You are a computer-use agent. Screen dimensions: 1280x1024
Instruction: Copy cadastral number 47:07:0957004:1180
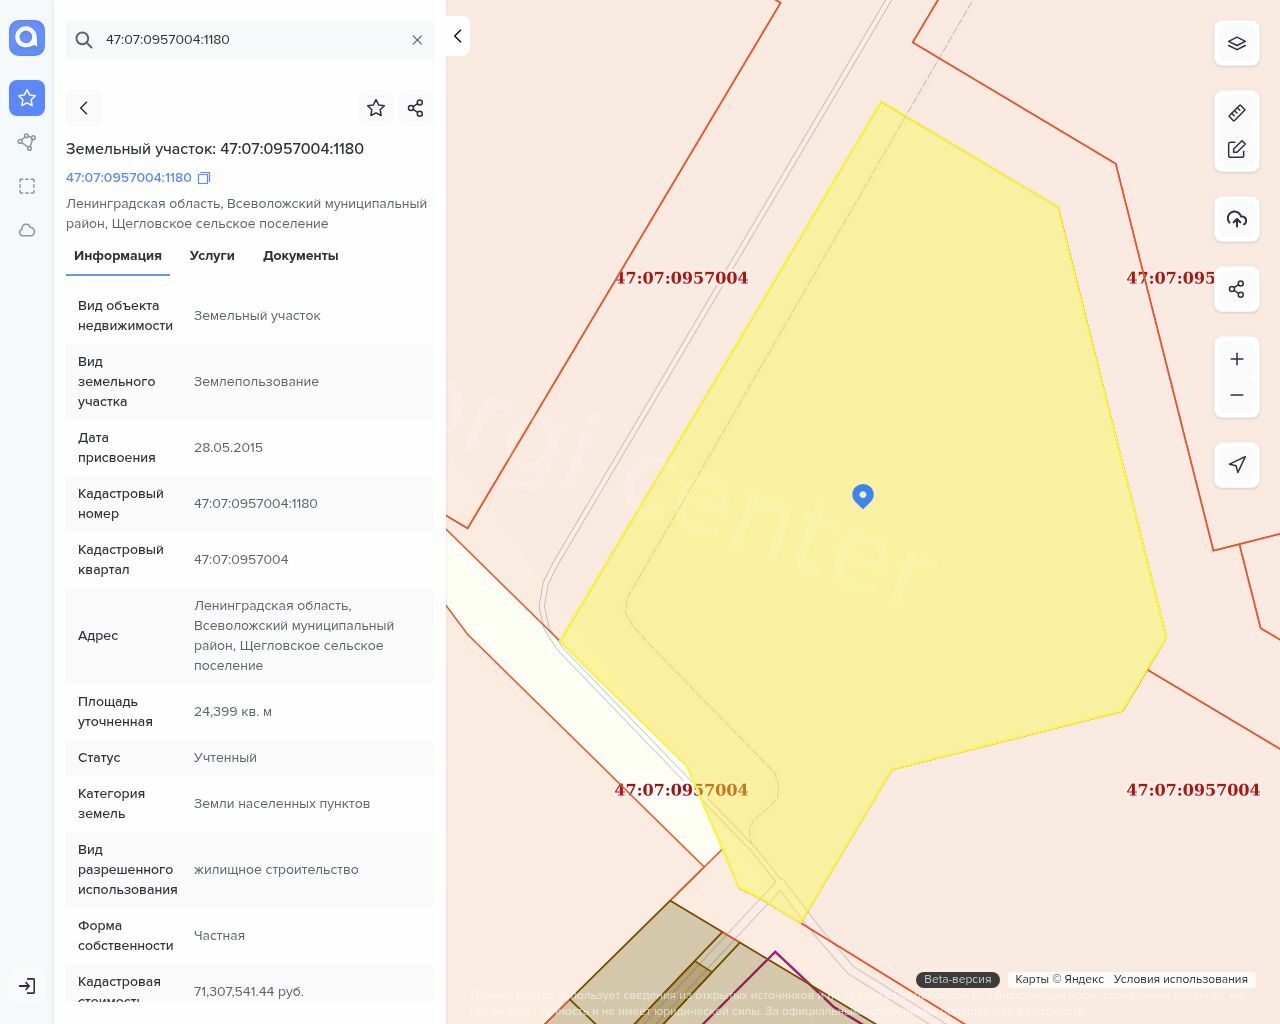click(204, 178)
